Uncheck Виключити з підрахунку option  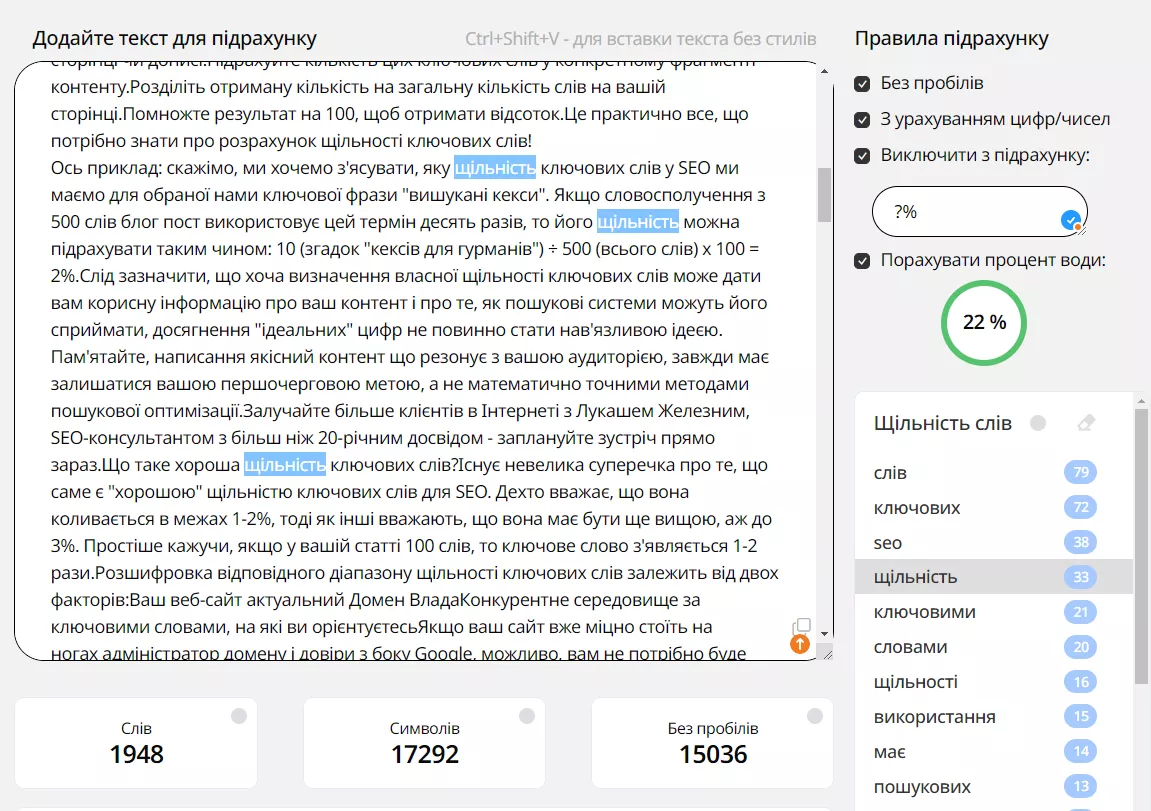[x=863, y=156]
